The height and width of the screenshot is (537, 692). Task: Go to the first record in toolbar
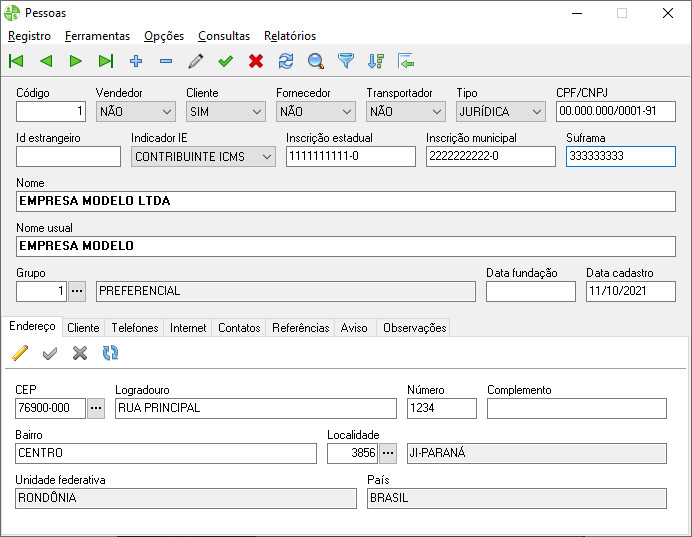coord(16,62)
